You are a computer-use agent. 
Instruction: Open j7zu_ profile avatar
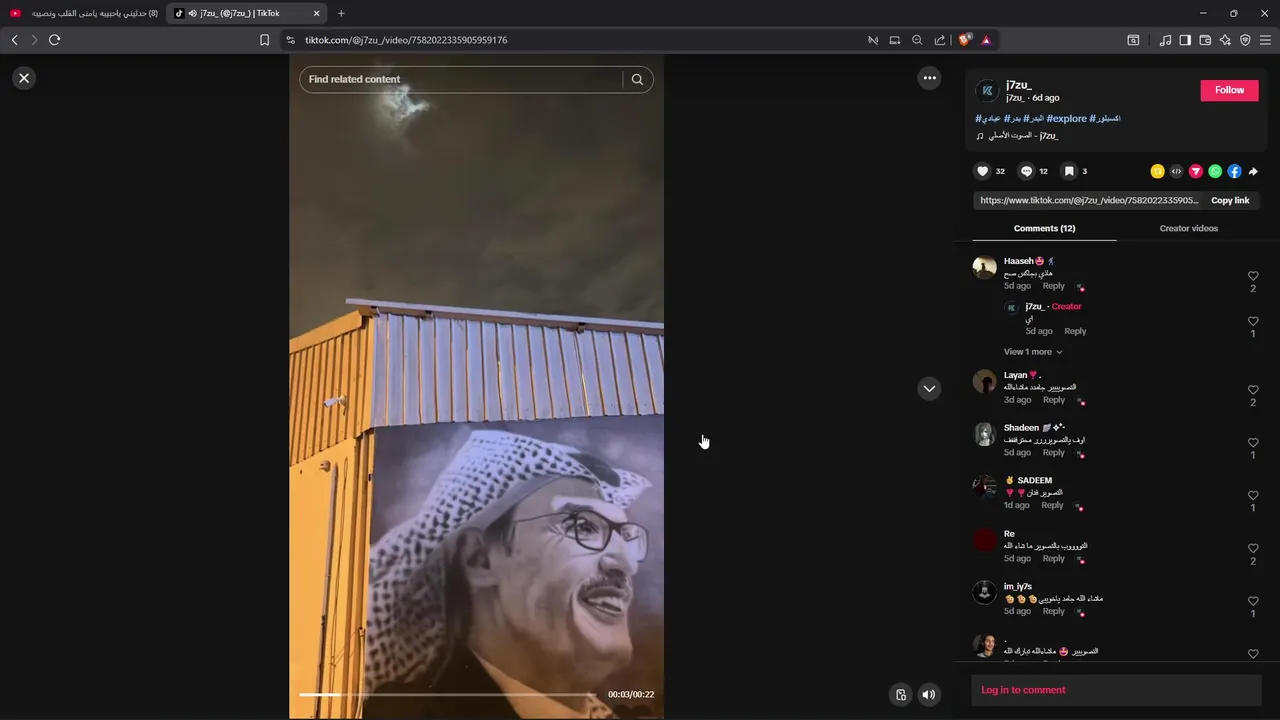pos(987,91)
